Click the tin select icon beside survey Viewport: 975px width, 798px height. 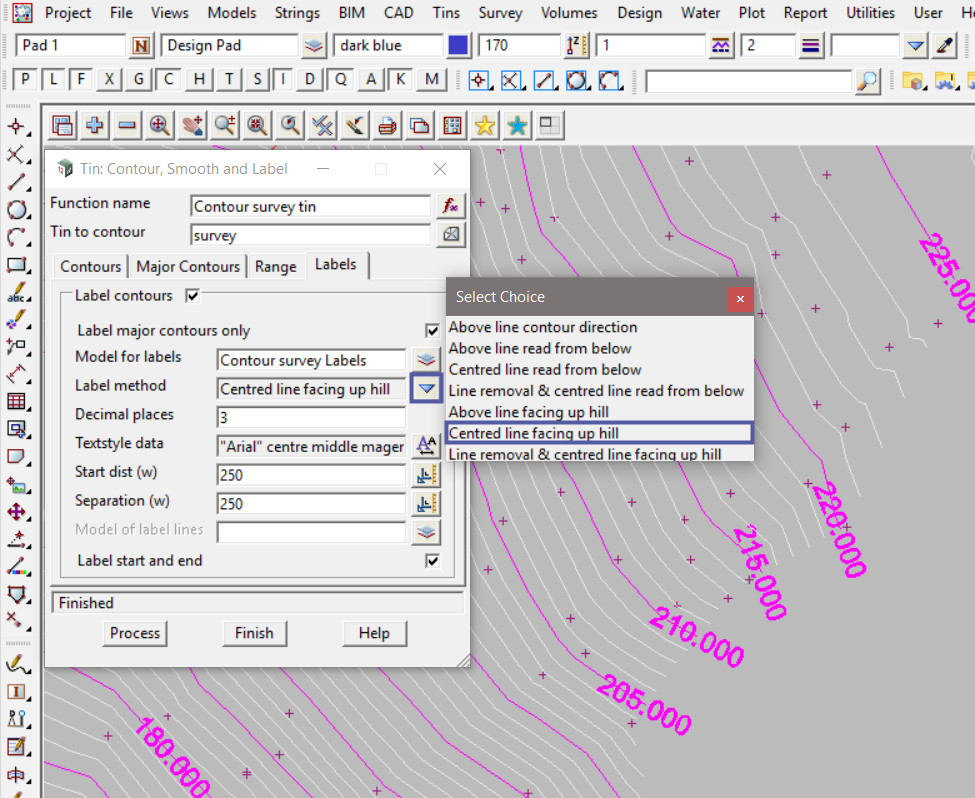click(x=451, y=235)
